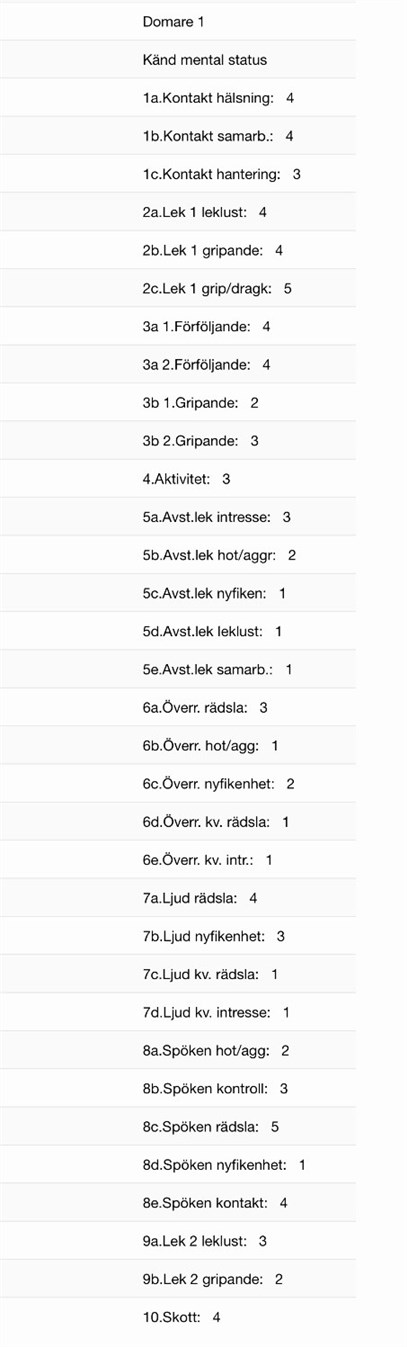Click the 10.Skott row

point(178,1317)
